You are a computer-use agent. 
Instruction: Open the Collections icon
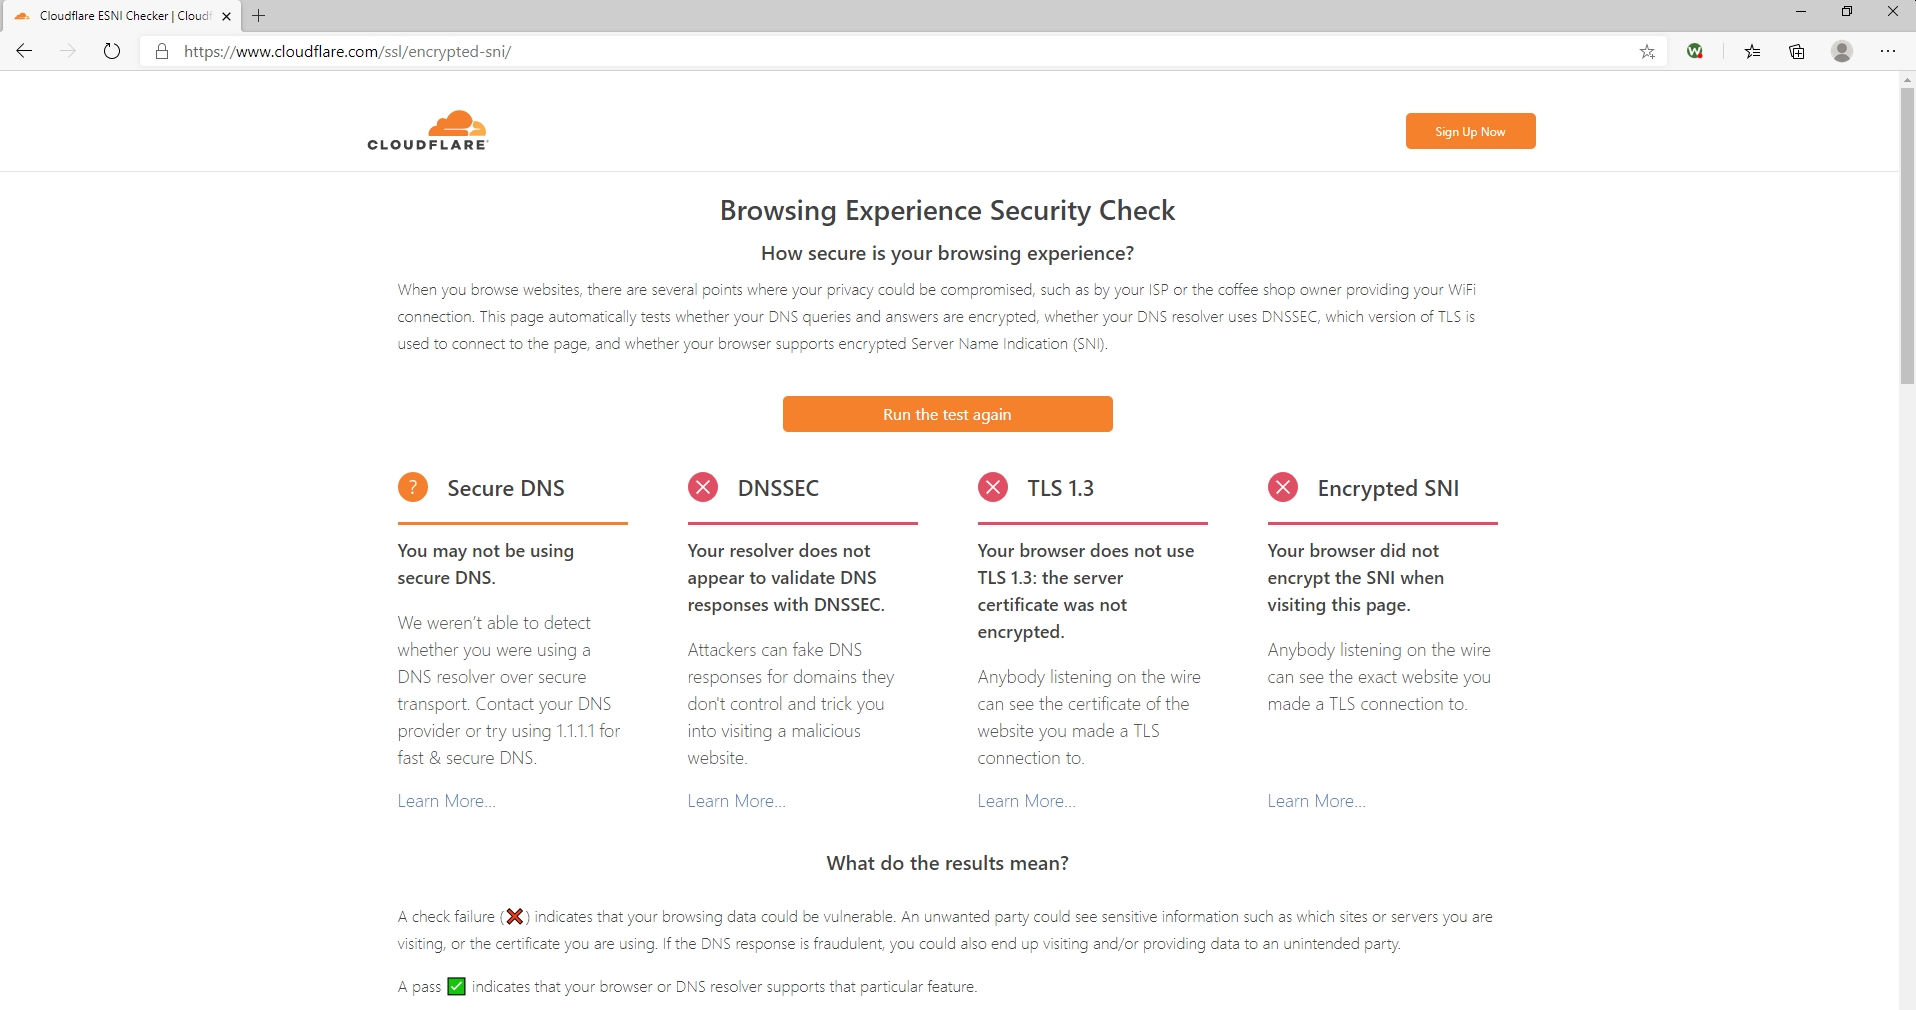(1797, 52)
